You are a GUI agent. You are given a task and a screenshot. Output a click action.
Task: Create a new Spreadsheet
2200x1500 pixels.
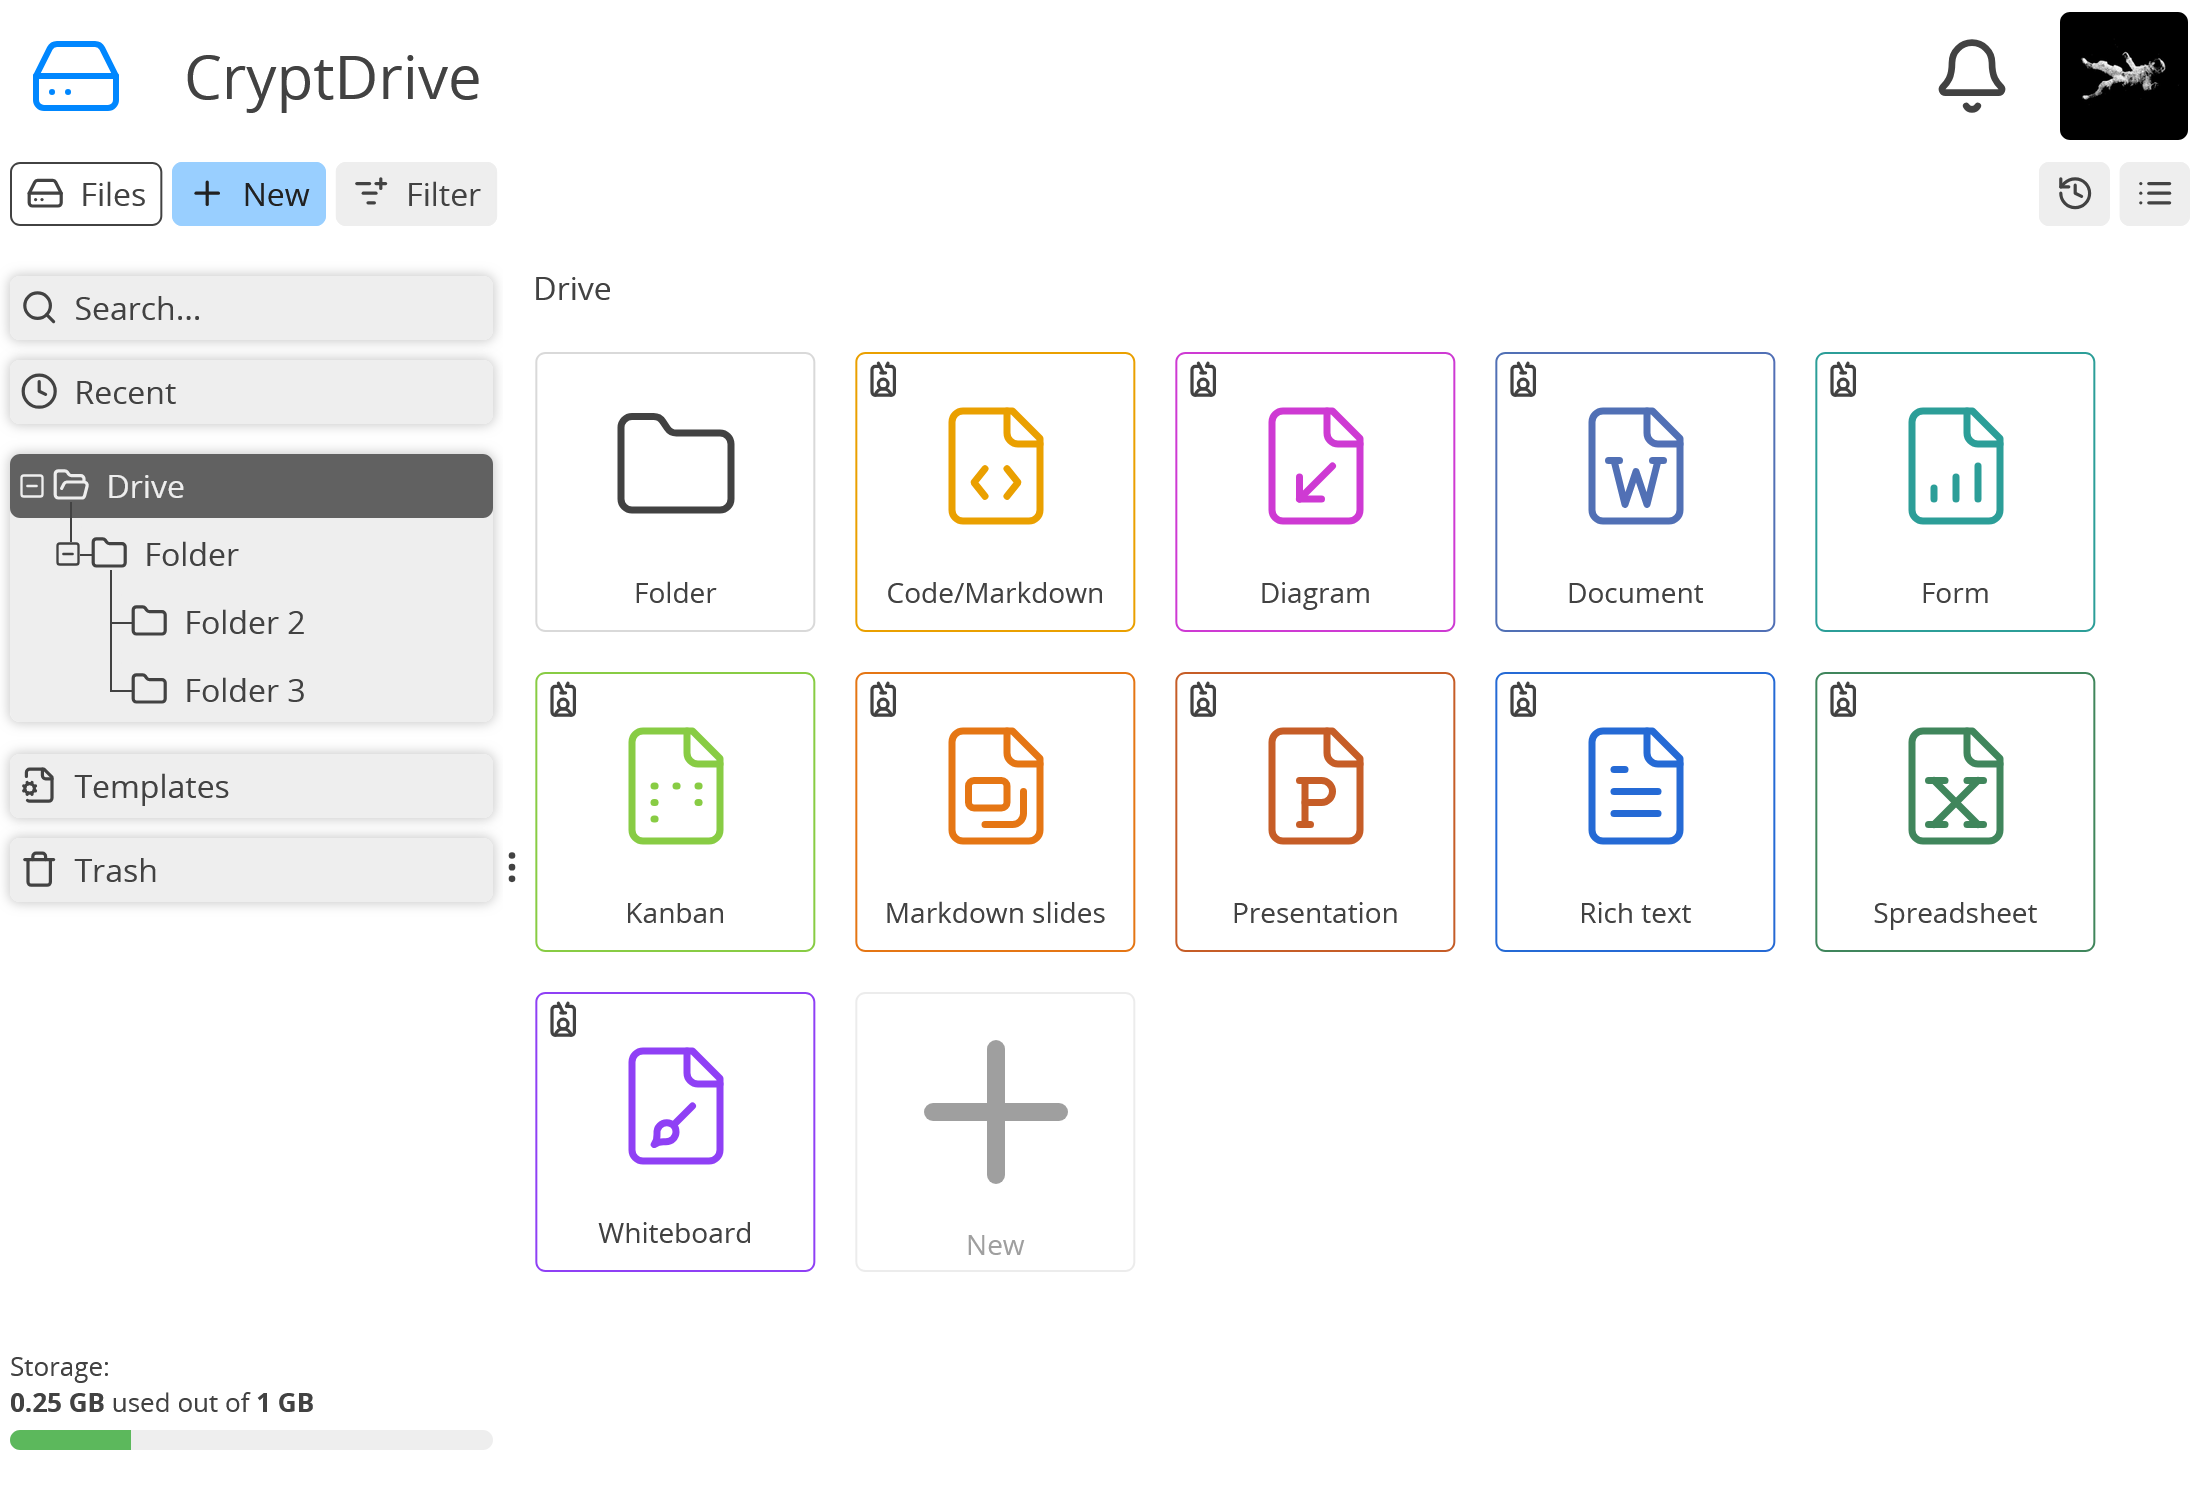coord(1954,812)
